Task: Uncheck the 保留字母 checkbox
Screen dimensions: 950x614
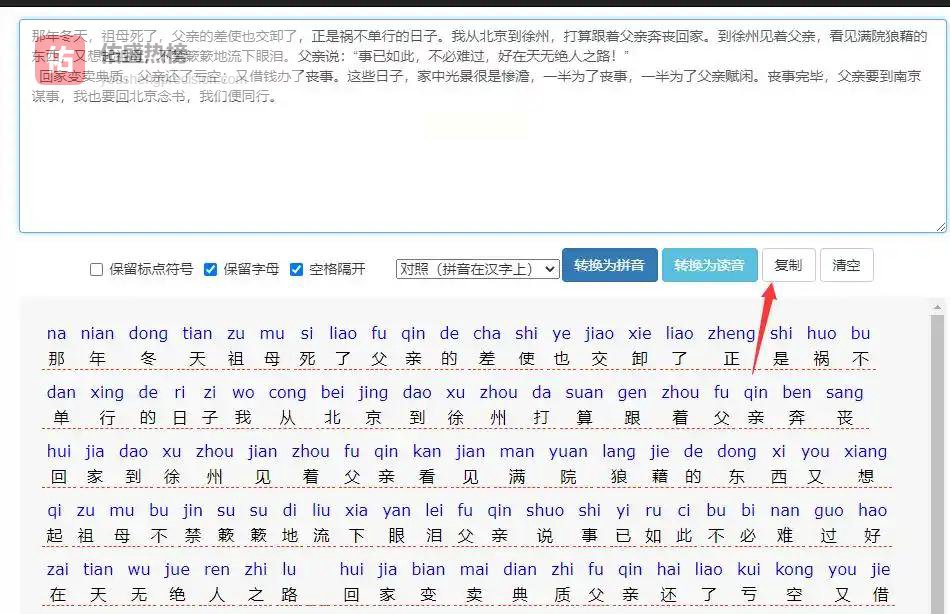Action: (x=211, y=269)
